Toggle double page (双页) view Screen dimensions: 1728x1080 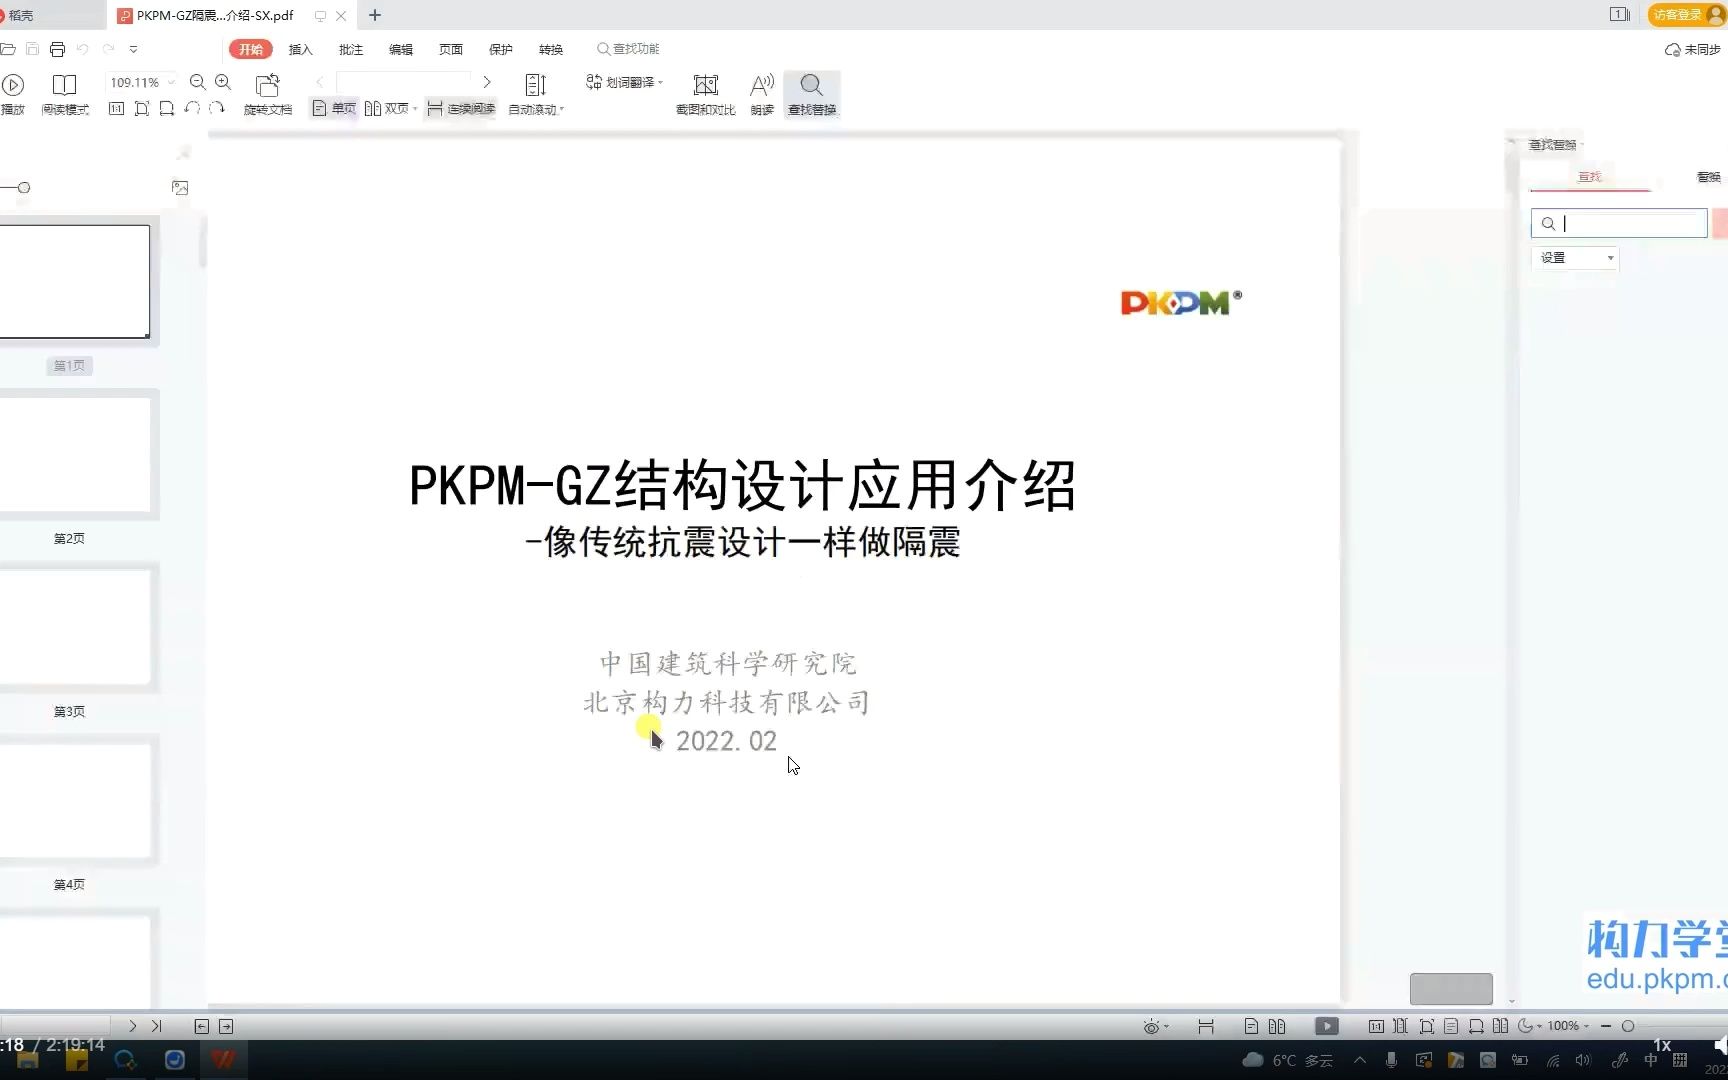(387, 108)
